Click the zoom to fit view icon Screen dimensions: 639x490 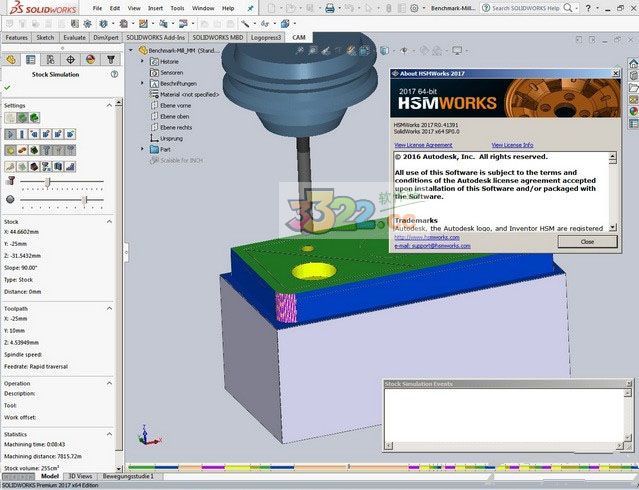(x=300, y=51)
